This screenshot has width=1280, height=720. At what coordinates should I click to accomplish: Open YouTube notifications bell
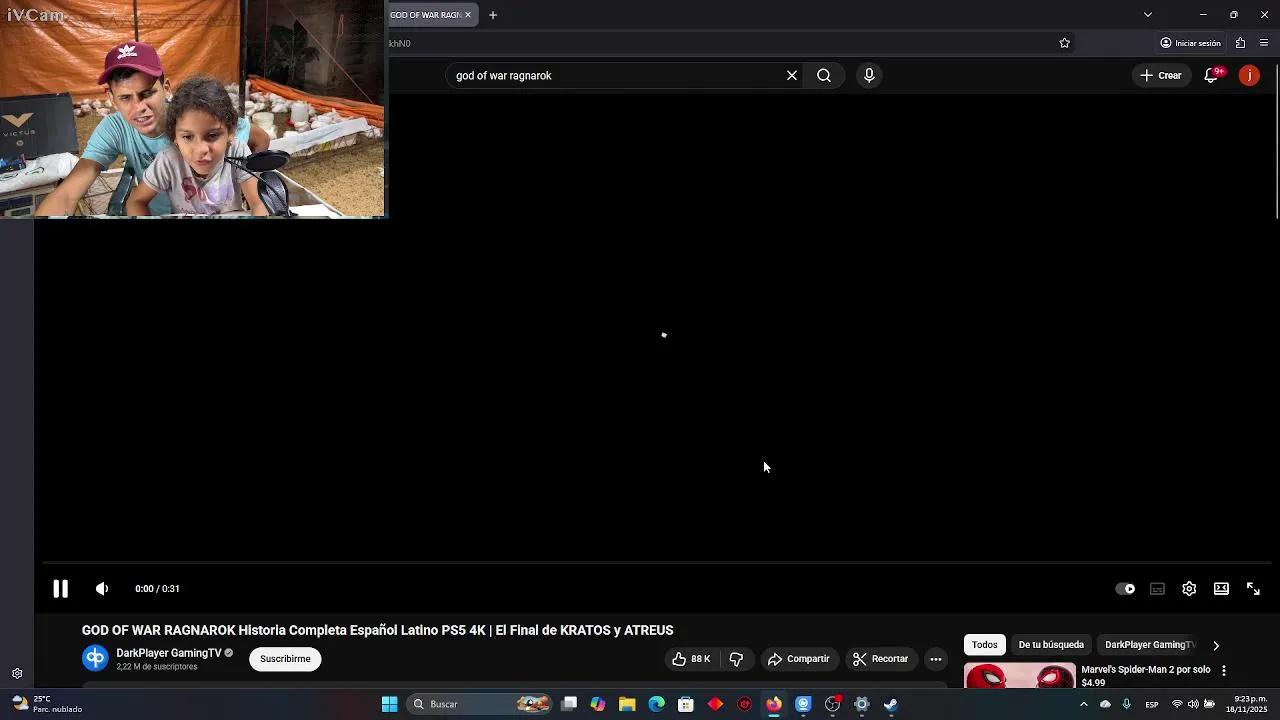coord(1211,75)
